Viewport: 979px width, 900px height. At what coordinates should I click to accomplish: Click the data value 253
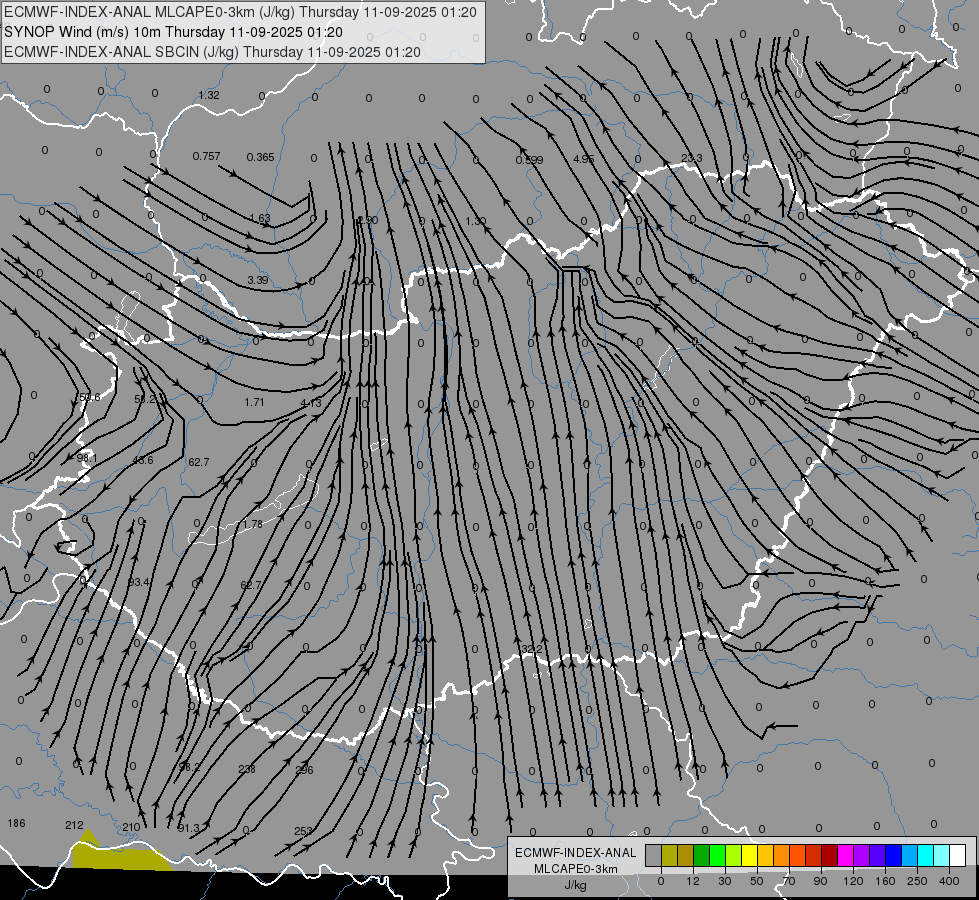(x=303, y=831)
